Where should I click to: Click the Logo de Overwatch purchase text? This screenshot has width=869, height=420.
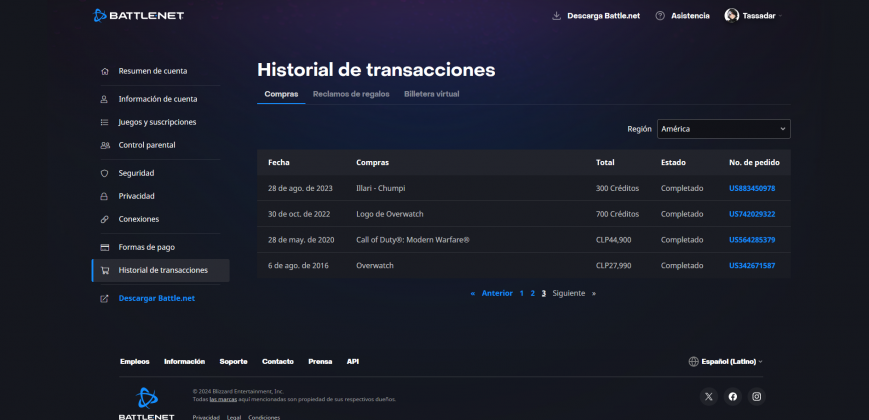click(x=390, y=214)
